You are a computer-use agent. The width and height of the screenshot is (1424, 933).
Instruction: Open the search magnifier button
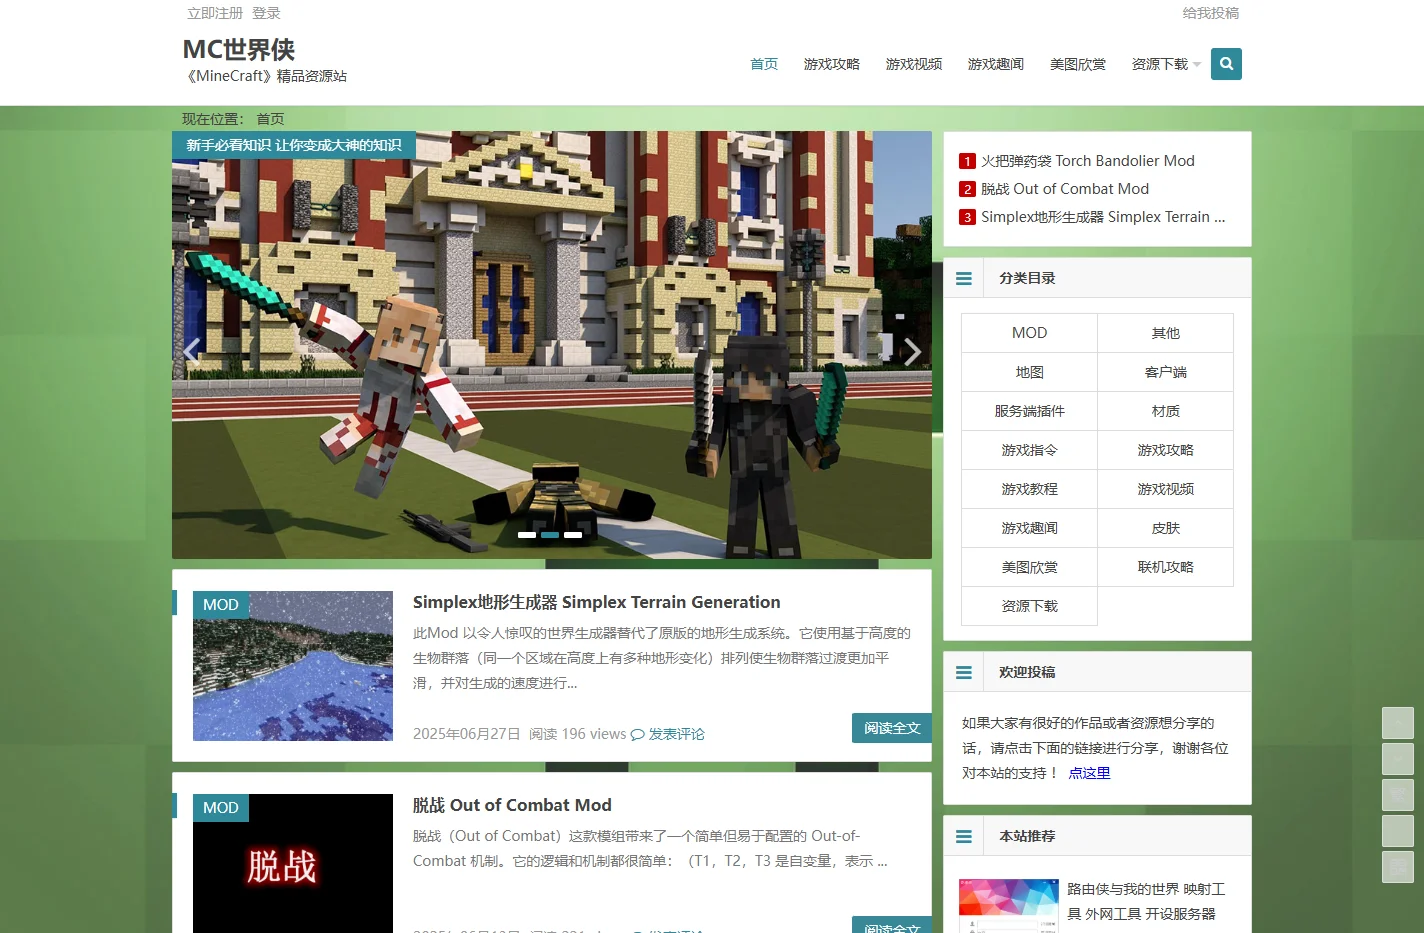click(1226, 64)
